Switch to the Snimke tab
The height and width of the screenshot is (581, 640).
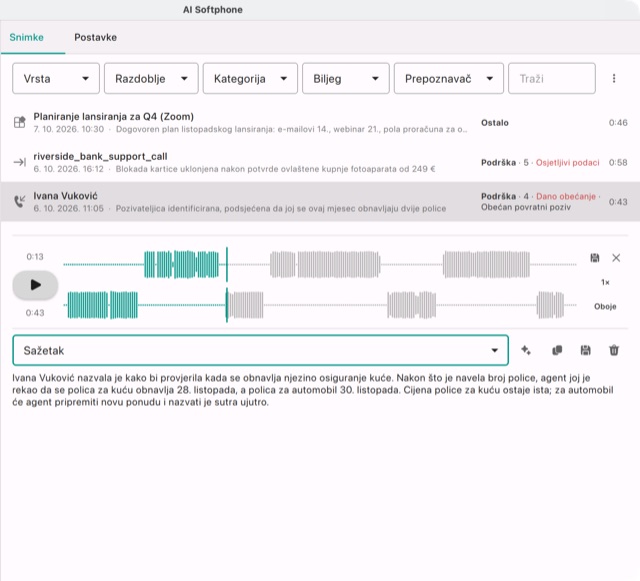(27, 37)
